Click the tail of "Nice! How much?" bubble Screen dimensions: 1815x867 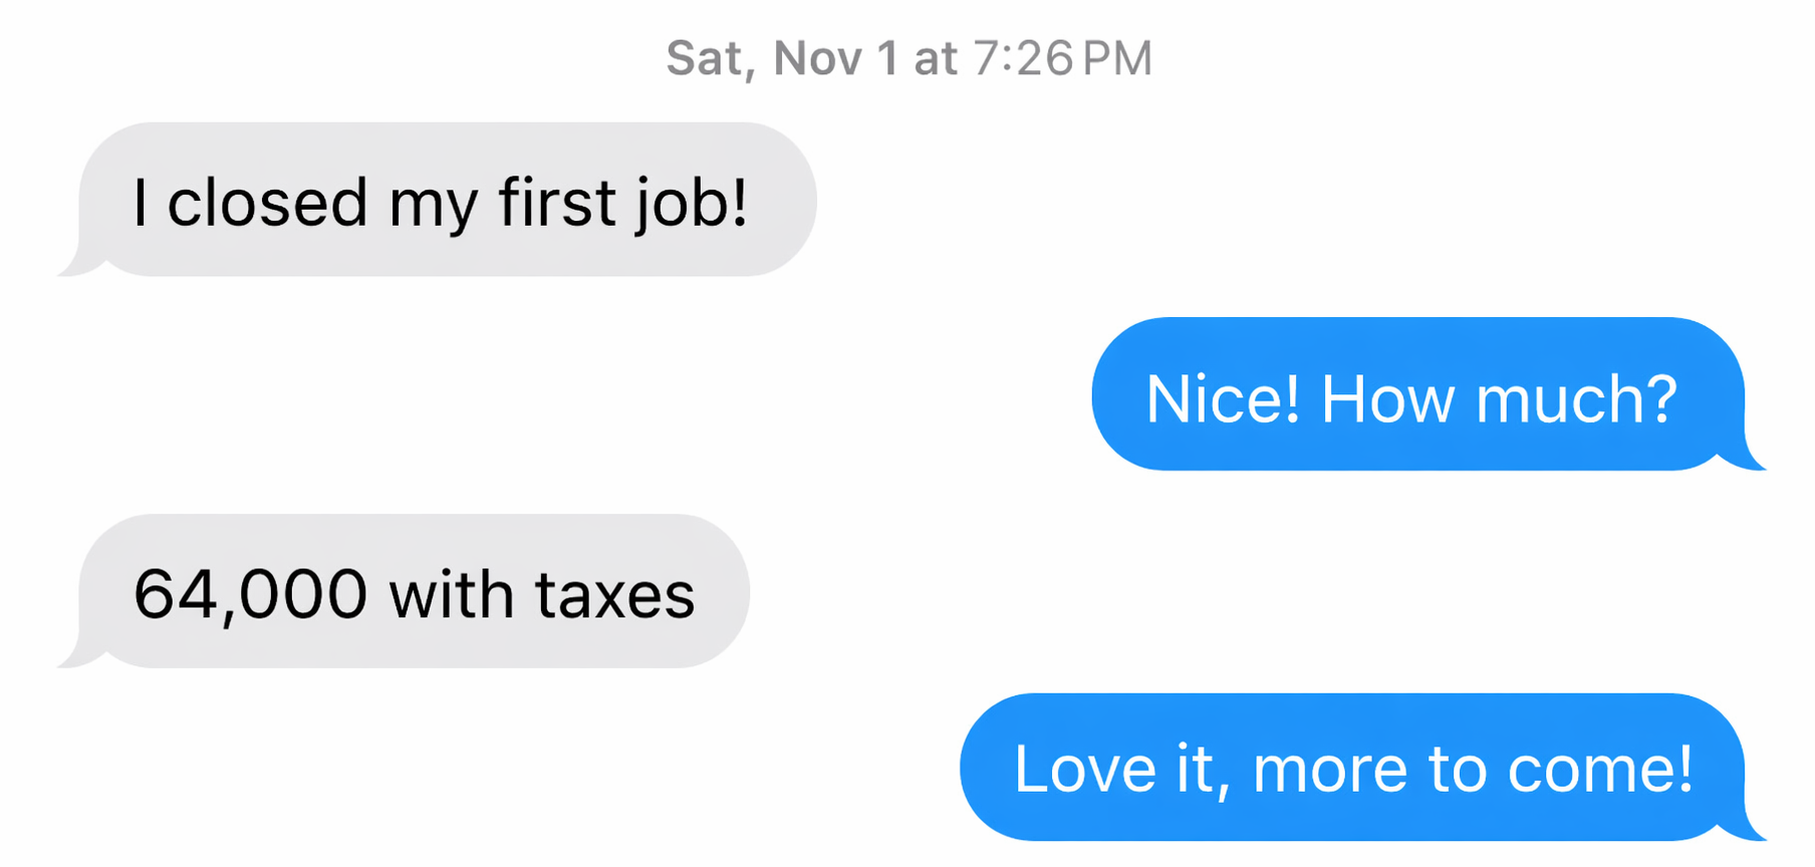click(x=1748, y=460)
